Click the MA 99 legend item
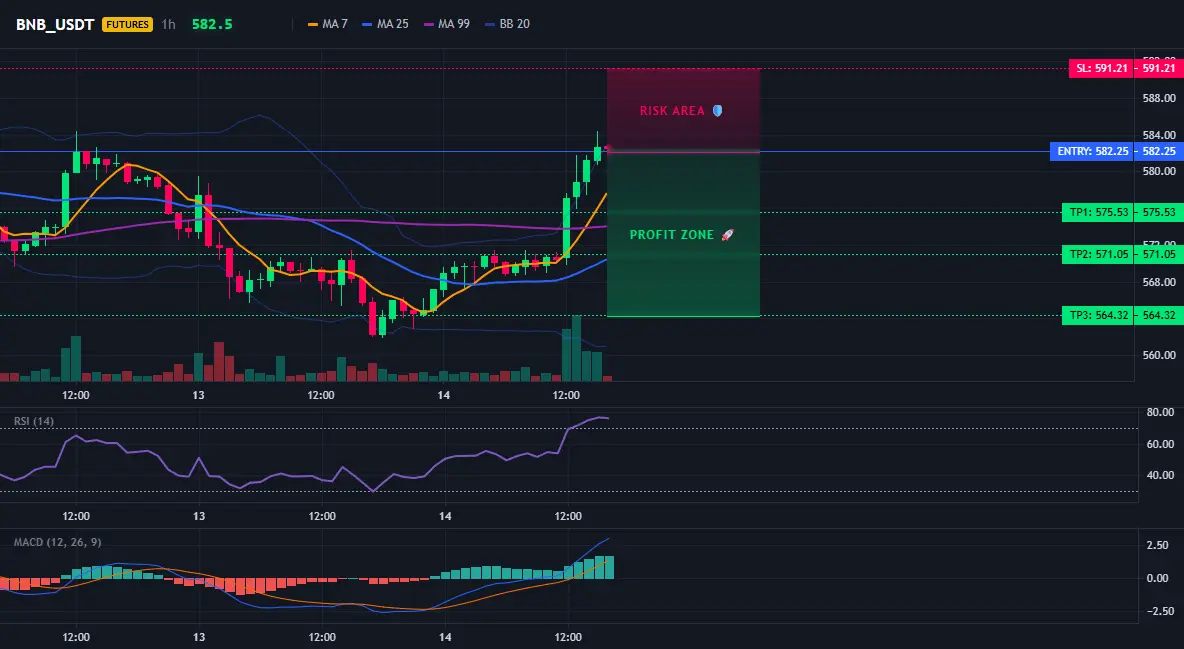Viewport: 1184px width, 649px height. coord(446,24)
